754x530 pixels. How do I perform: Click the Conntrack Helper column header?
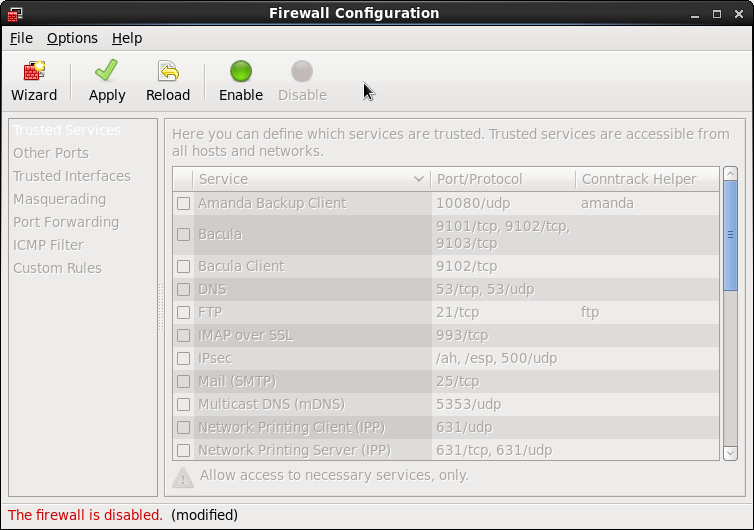click(646, 179)
